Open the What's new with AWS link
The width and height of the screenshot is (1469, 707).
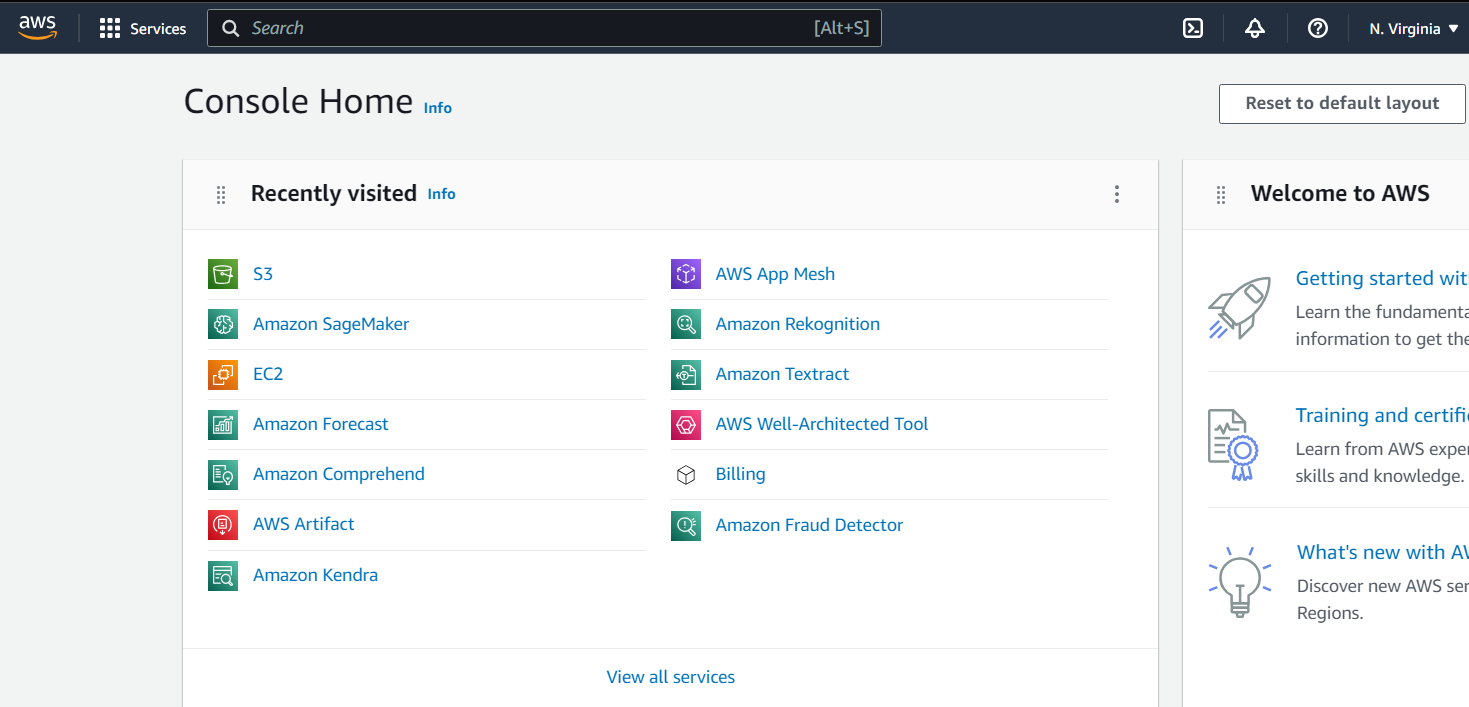(x=1383, y=552)
